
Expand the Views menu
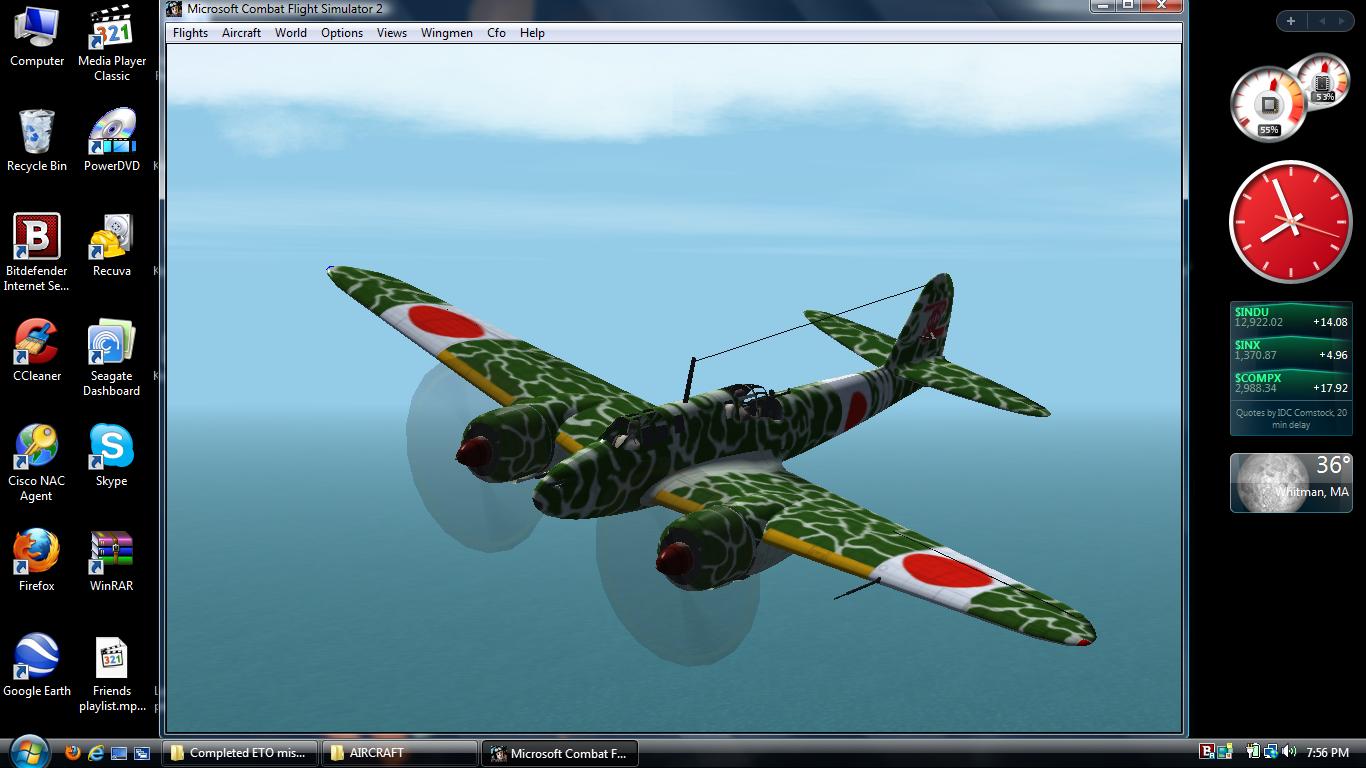pos(391,33)
